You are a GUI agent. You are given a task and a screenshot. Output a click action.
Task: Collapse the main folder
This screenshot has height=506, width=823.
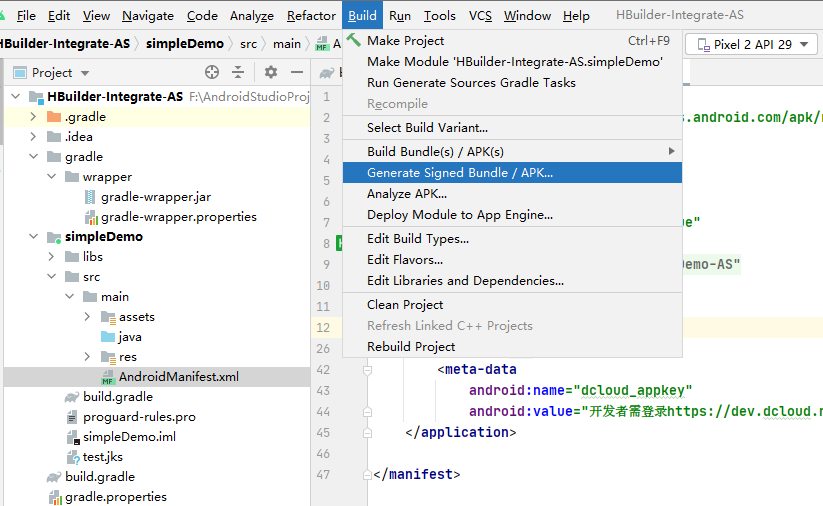coord(69,297)
